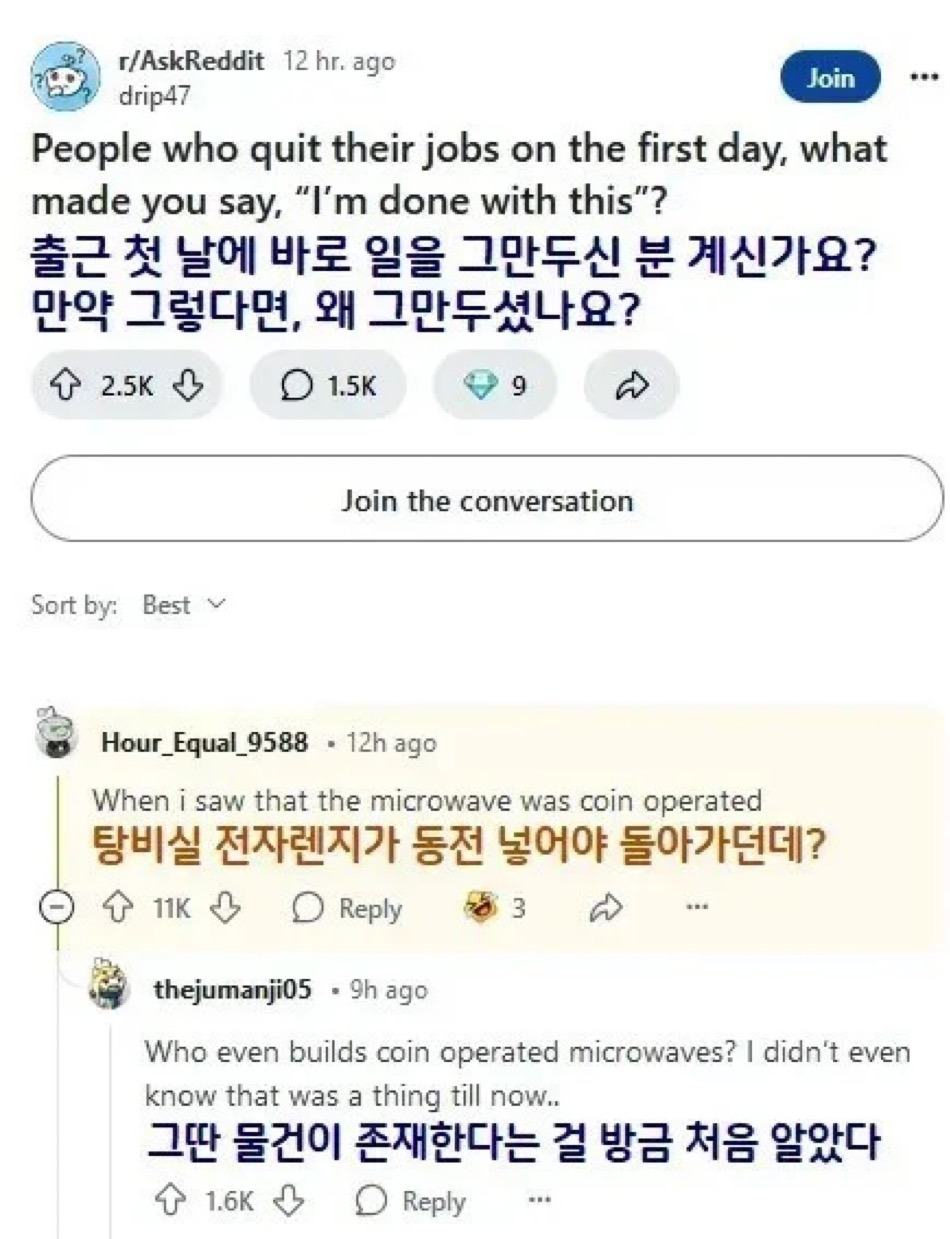Downvote thejumanji05's reply
Viewport: 950px width, 1239px height.
click(289, 1200)
